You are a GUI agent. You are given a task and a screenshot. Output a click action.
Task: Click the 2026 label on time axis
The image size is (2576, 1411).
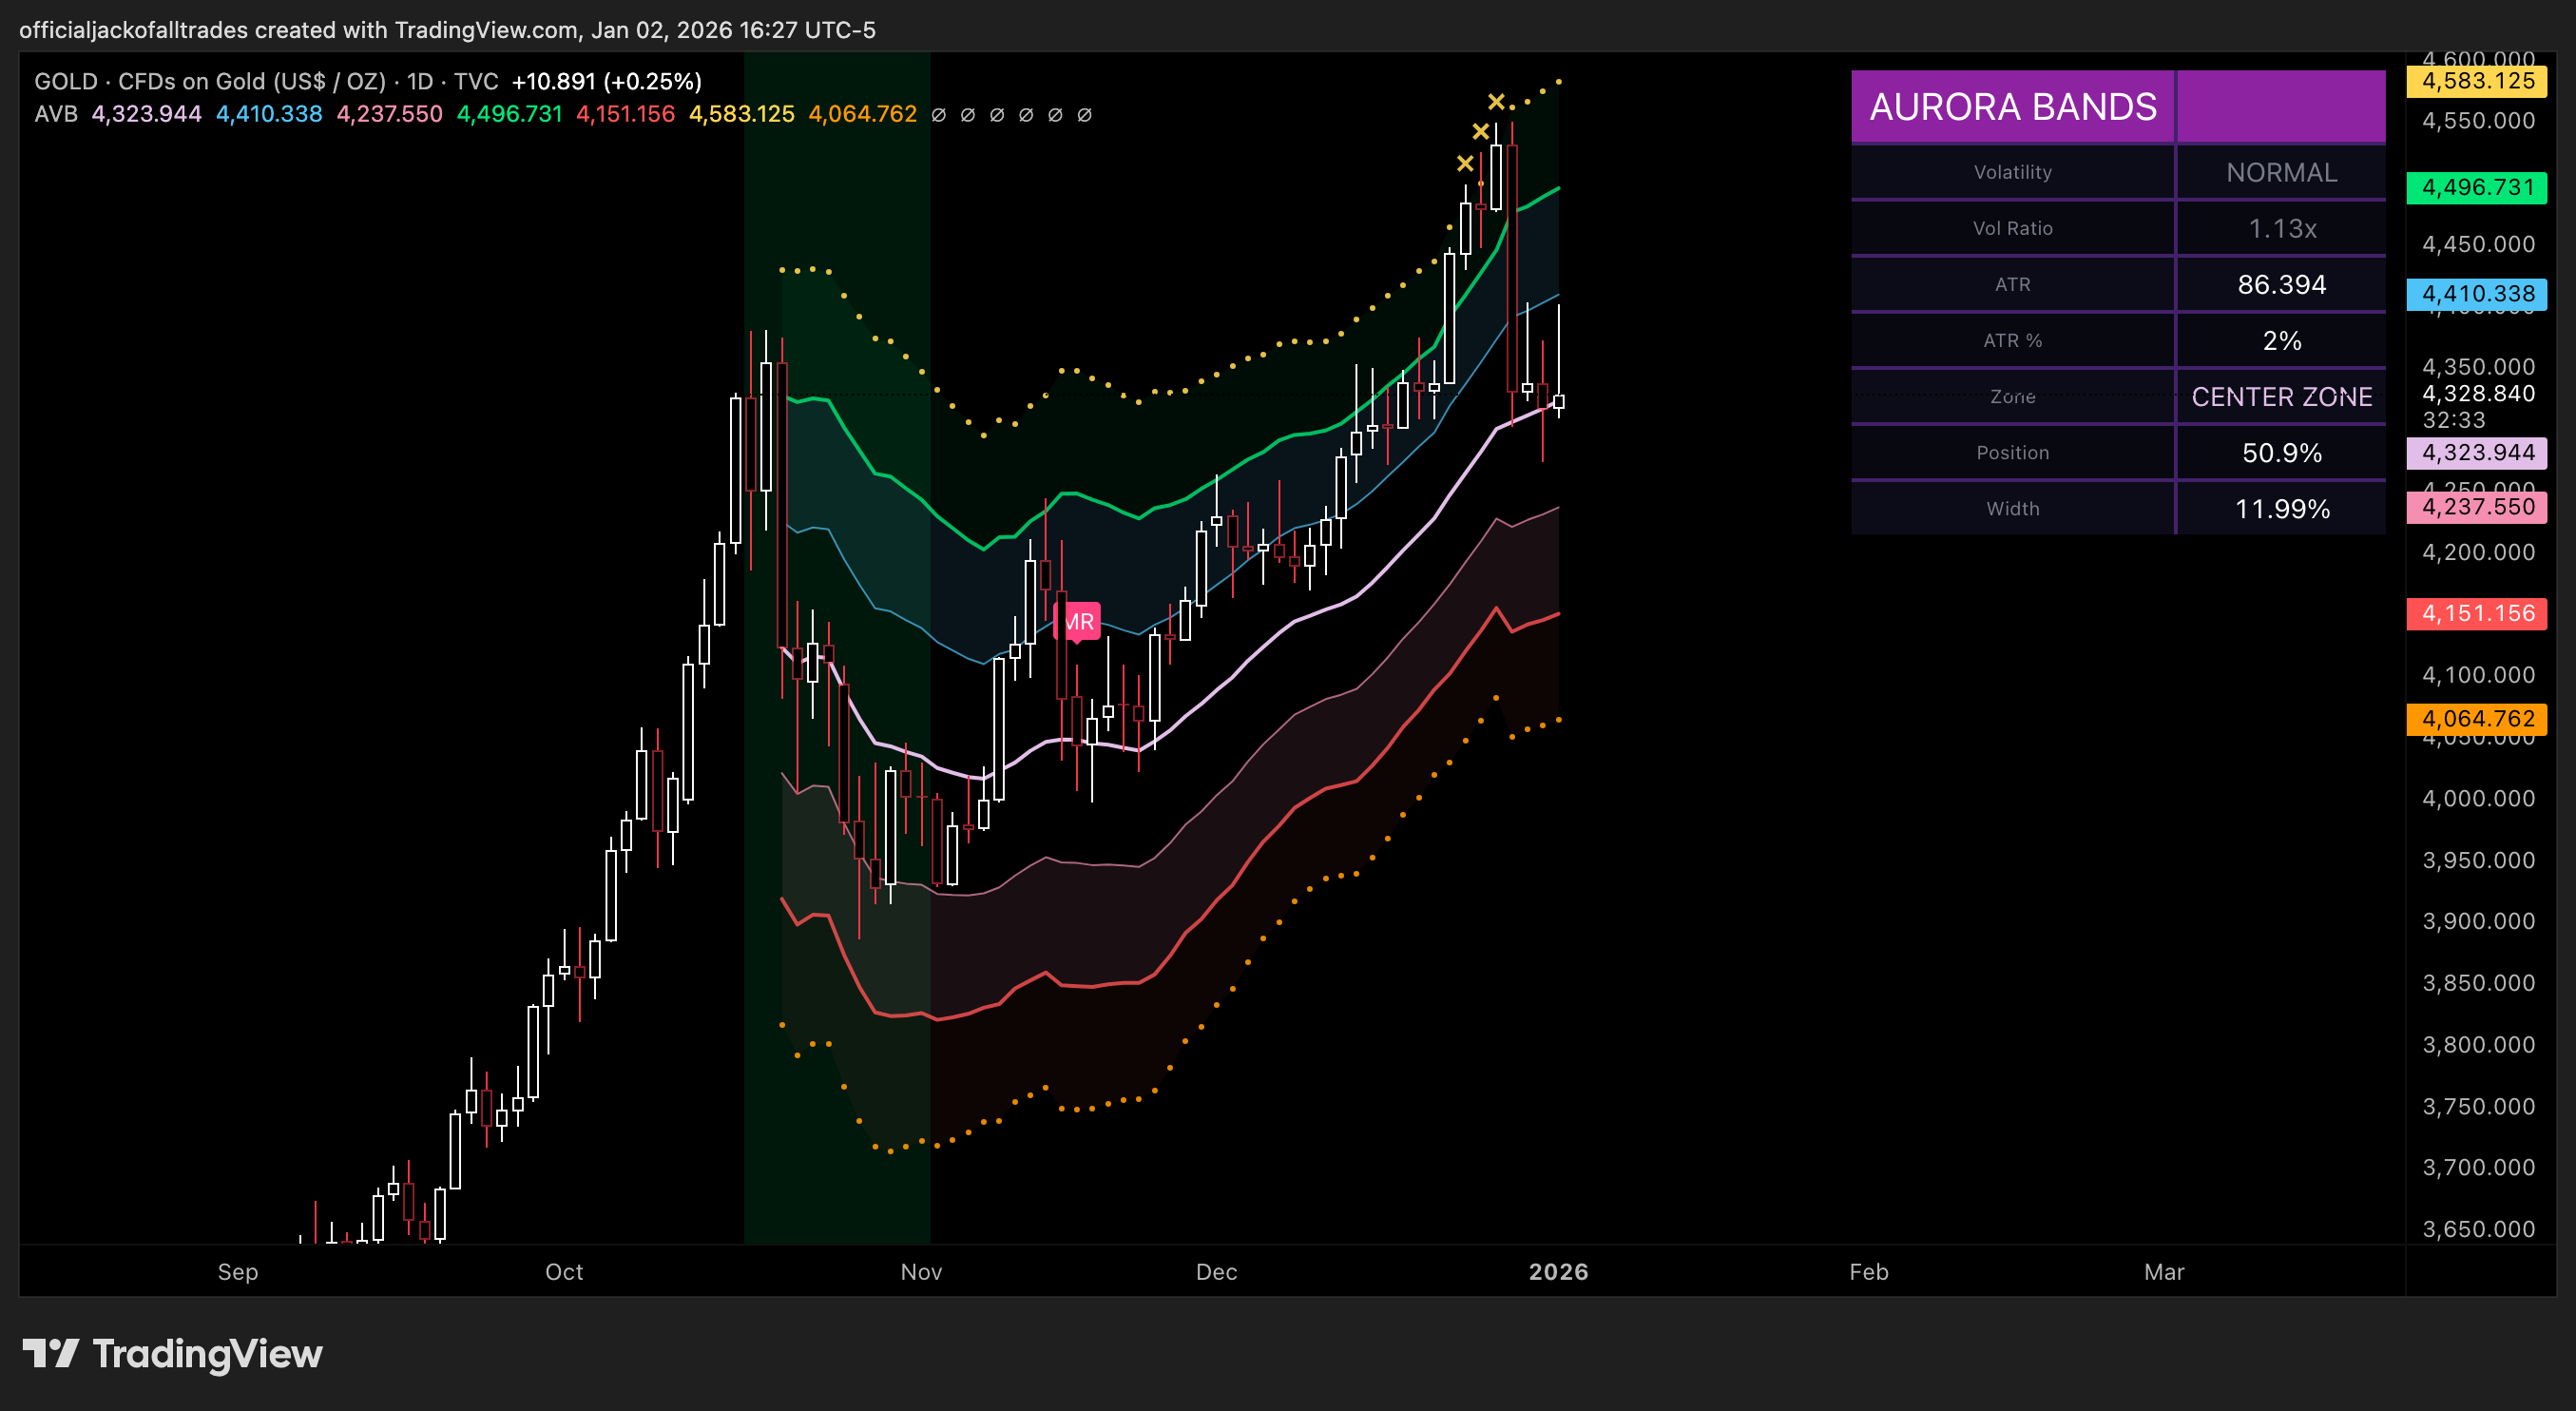tap(1559, 1272)
